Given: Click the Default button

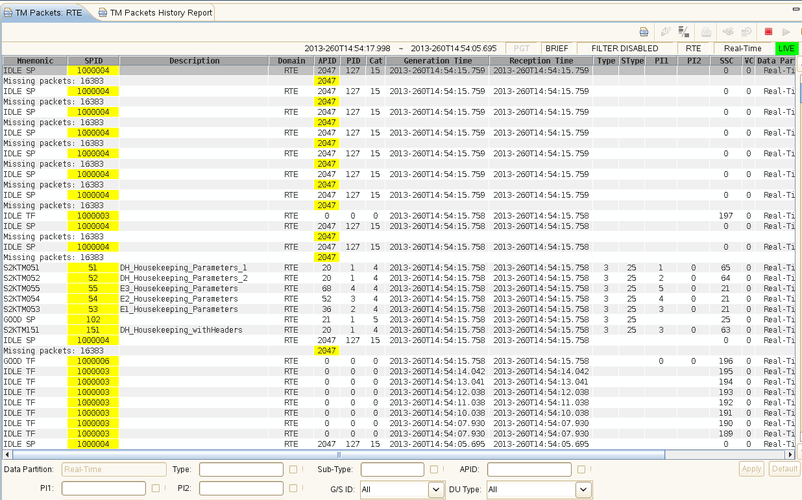Looking at the screenshot, I should (784, 469).
